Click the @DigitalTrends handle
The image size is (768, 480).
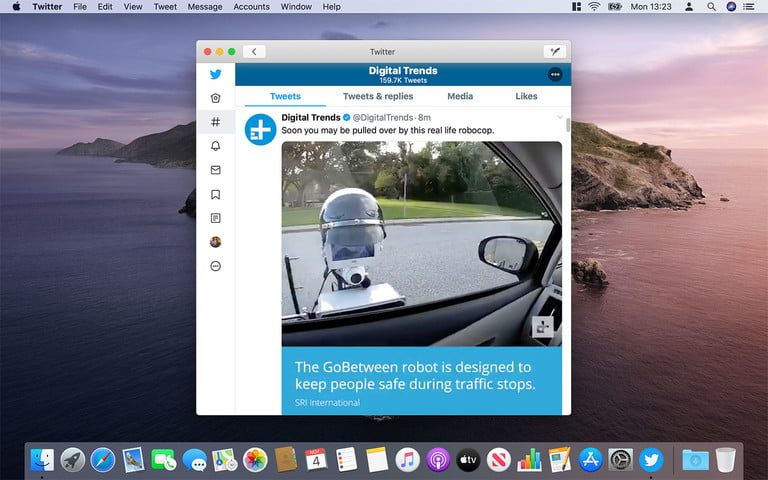coord(383,118)
